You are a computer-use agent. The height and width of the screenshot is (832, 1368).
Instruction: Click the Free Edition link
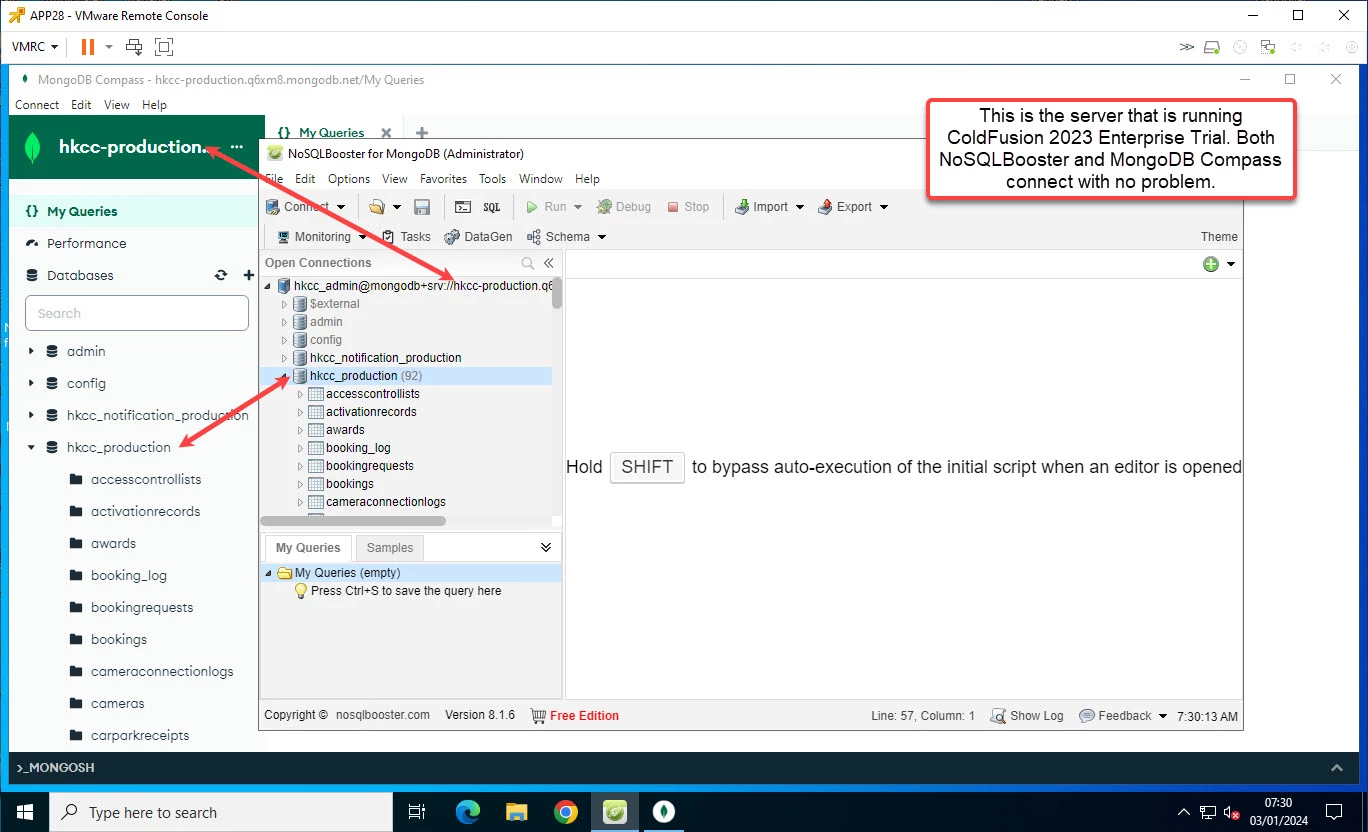[x=584, y=716]
